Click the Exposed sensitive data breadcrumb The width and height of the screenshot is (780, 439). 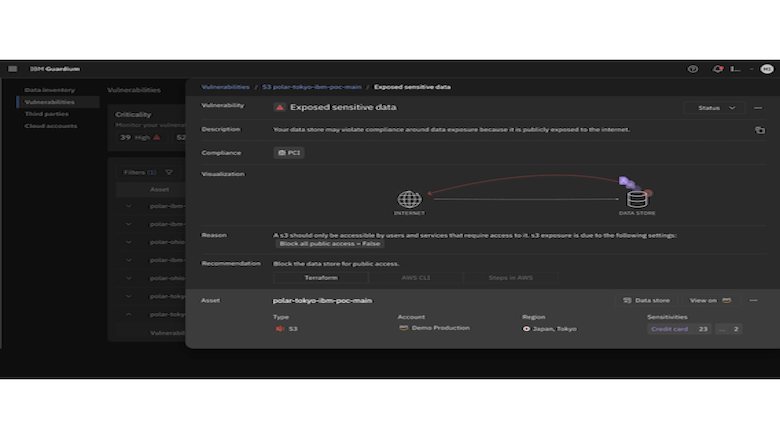412,87
